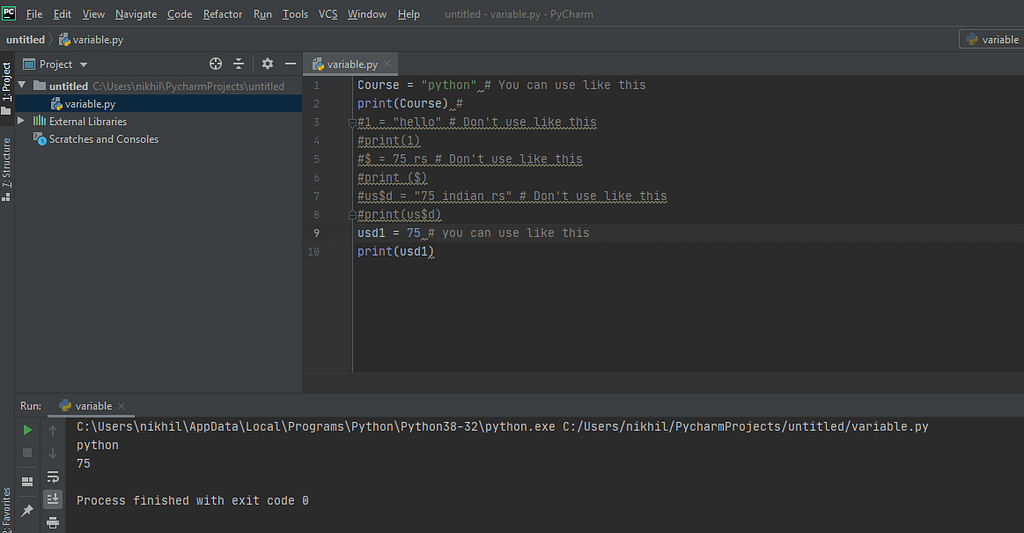Open Project panel settings gear
This screenshot has height=533, width=1024.
pyautogui.click(x=267, y=63)
